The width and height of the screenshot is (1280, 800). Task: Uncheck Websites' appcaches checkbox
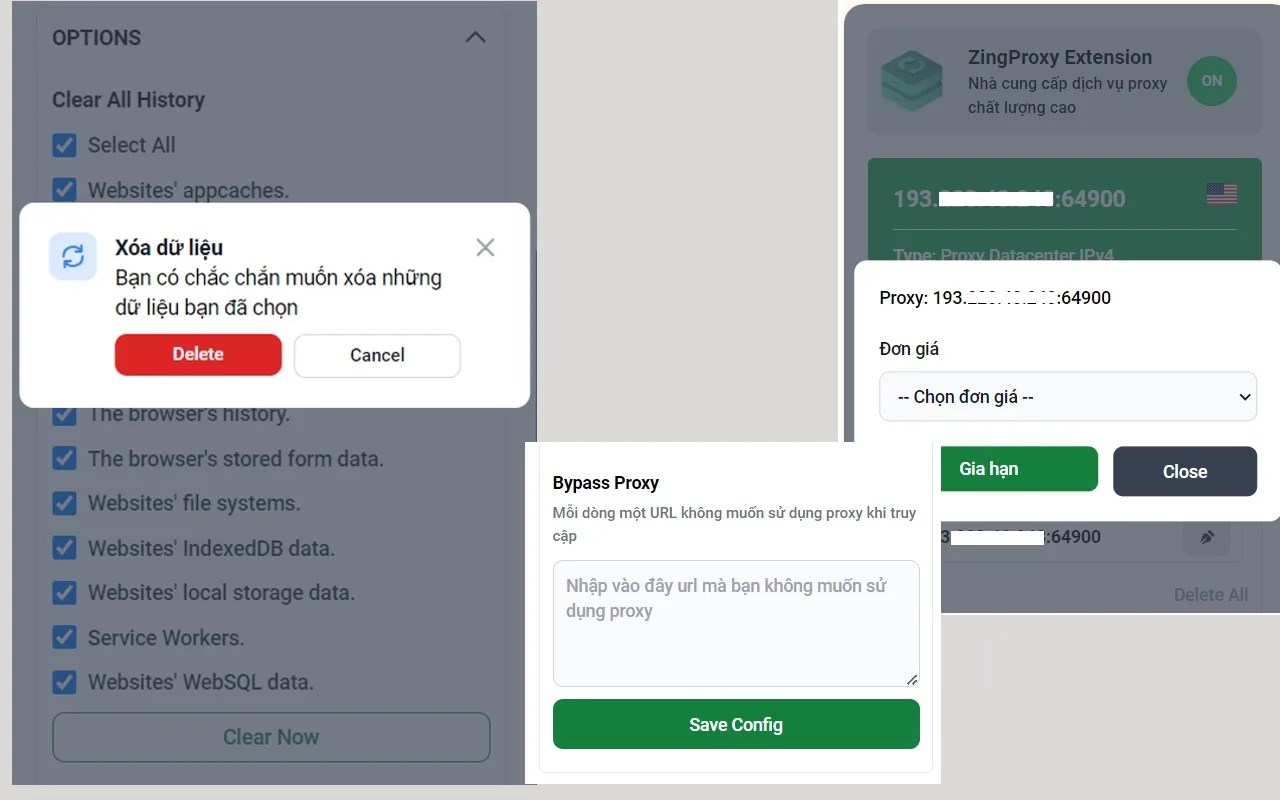[64, 189]
